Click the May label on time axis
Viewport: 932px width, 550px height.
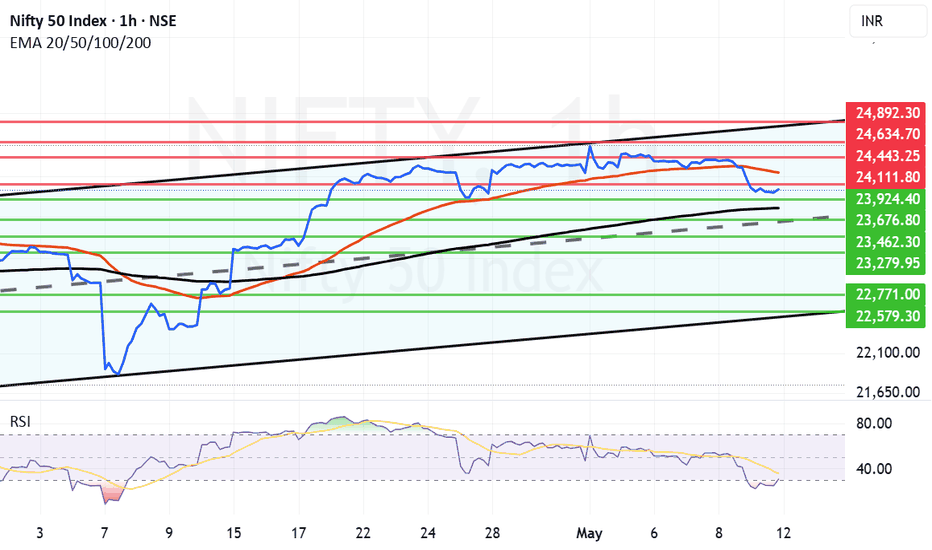(x=589, y=533)
